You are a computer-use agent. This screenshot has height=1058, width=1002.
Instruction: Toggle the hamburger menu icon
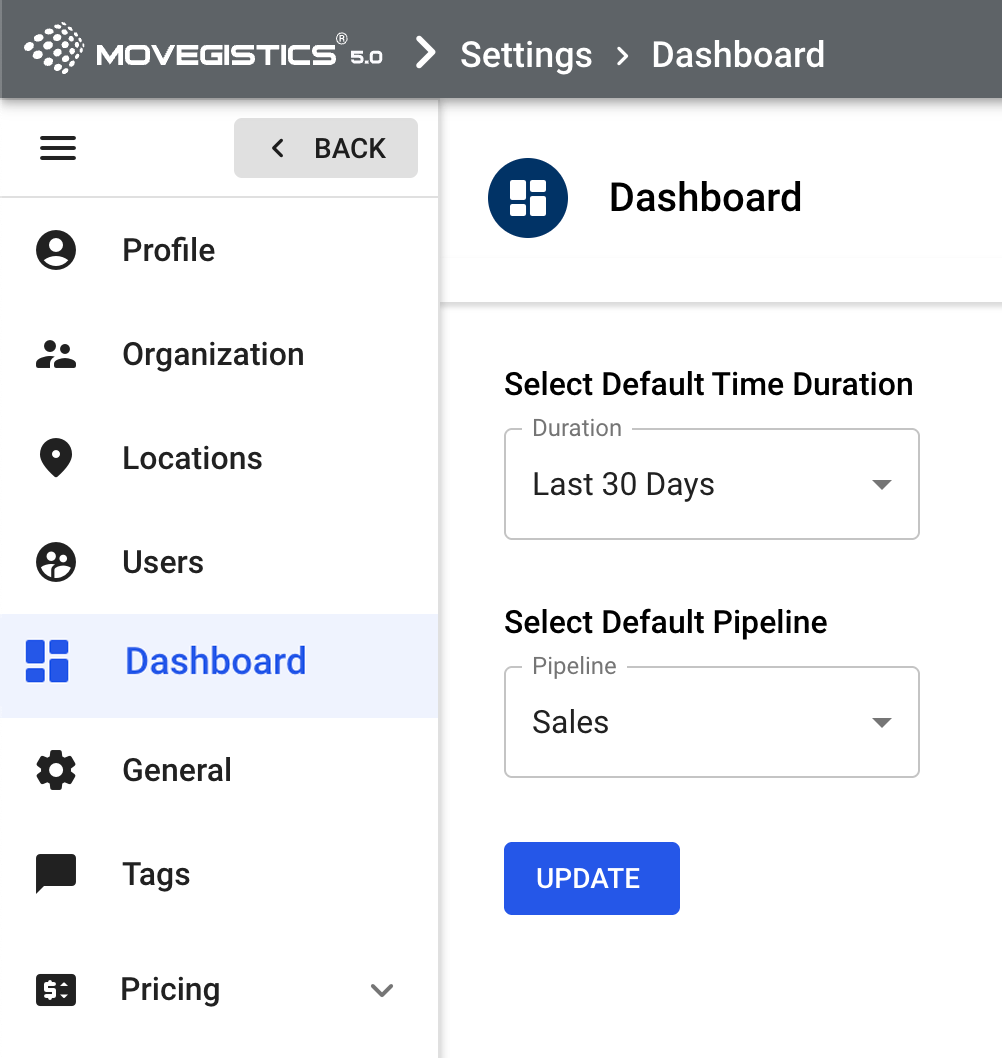(57, 149)
